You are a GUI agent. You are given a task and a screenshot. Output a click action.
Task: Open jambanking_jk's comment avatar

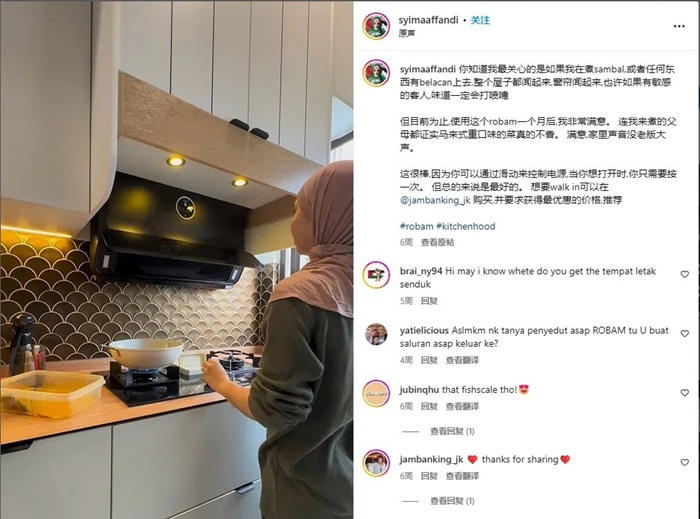[376, 463]
